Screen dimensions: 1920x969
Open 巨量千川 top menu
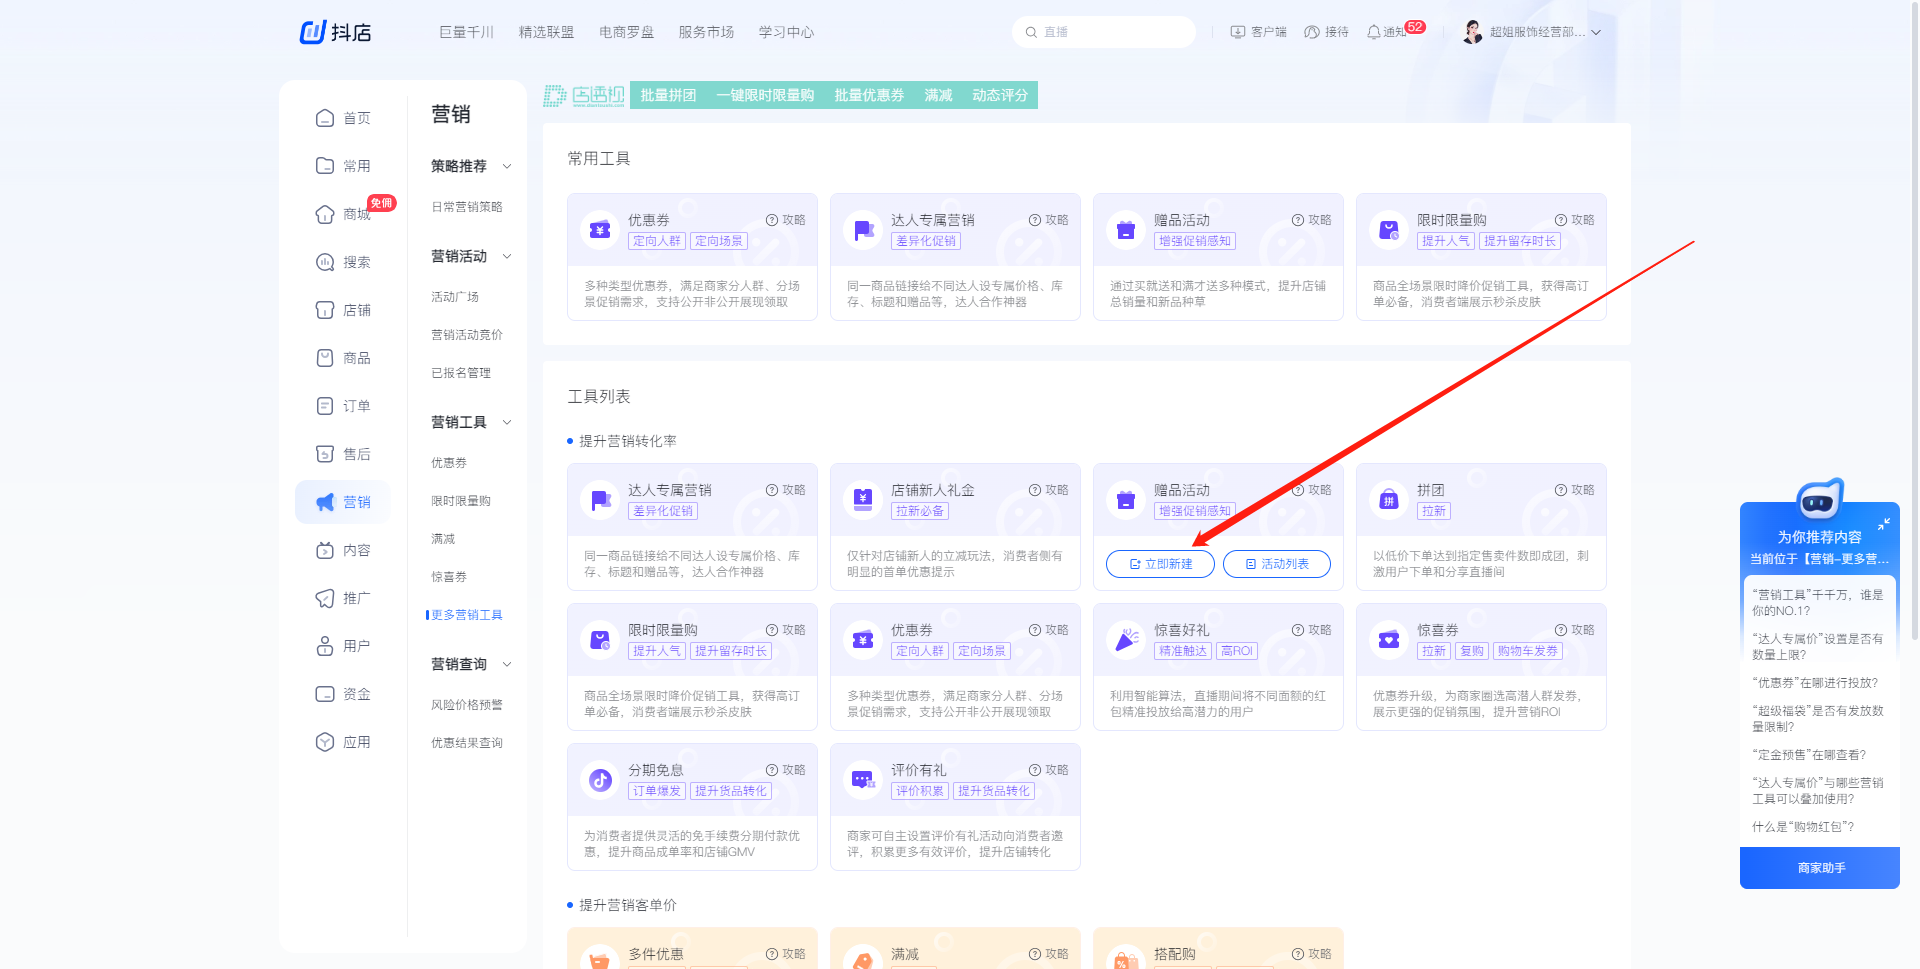(x=466, y=32)
